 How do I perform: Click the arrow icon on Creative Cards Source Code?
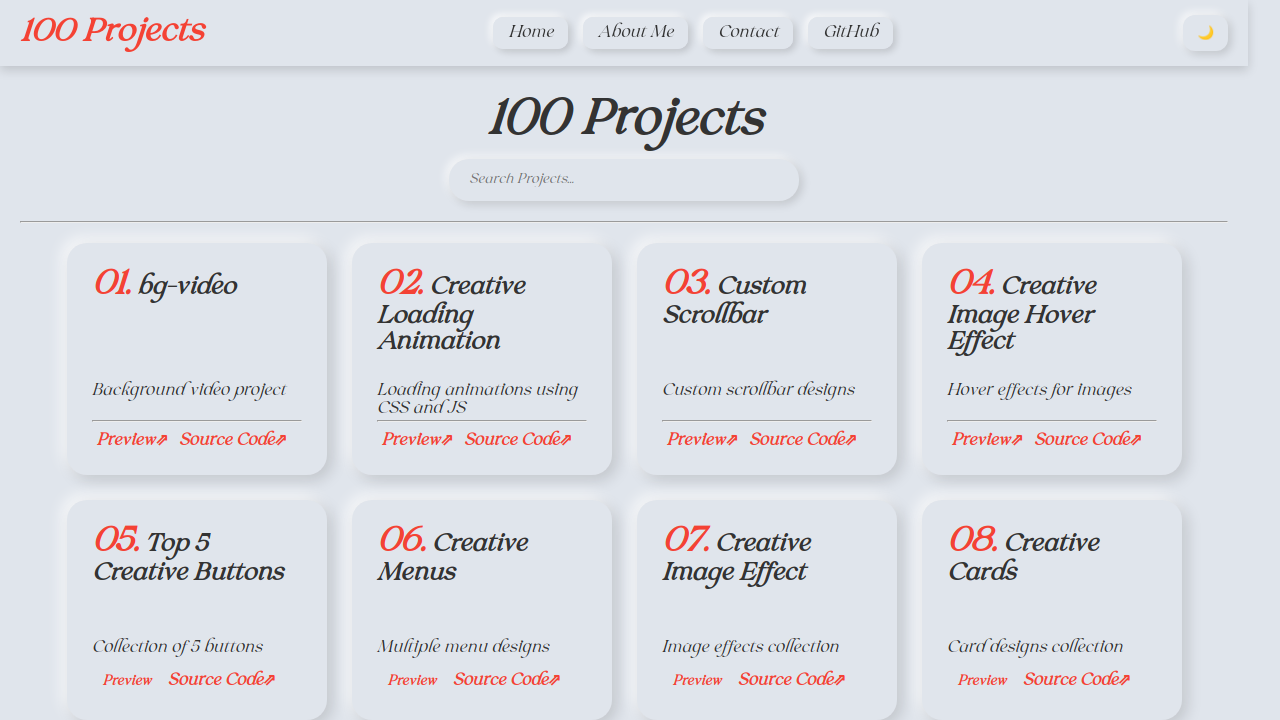click(x=1124, y=678)
